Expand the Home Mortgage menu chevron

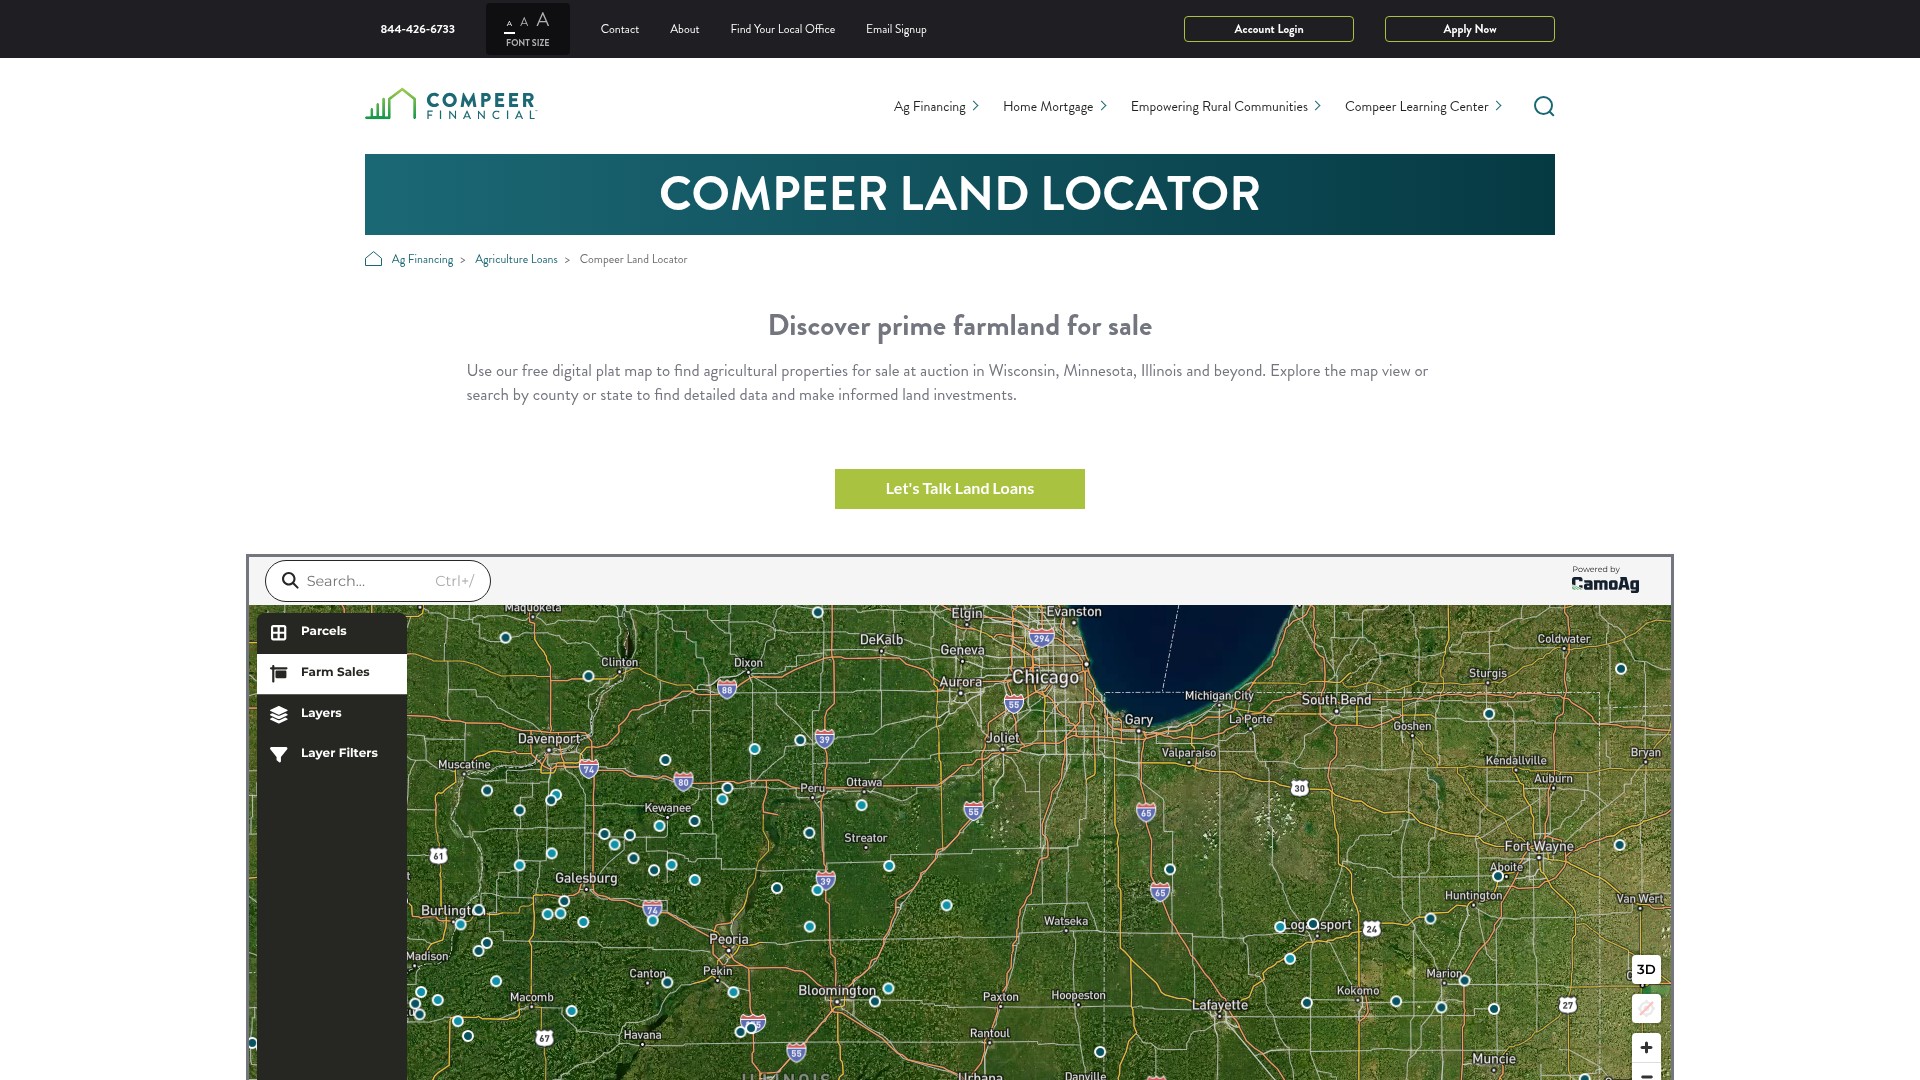tap(1104, 106)
